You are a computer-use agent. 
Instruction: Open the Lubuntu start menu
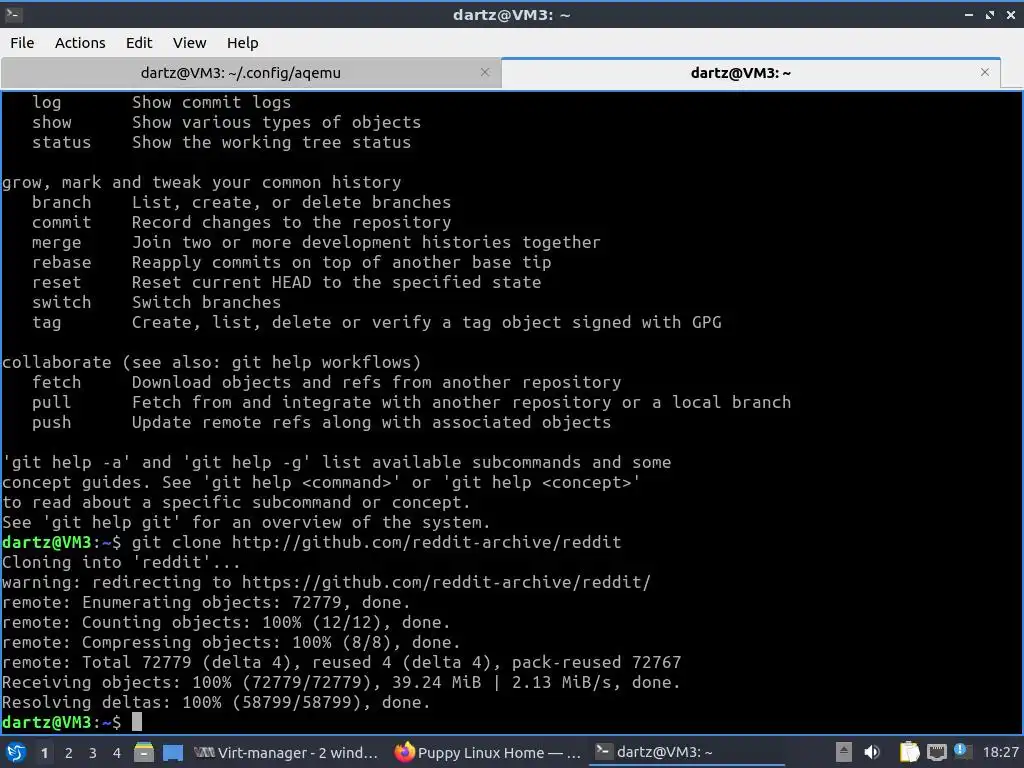pyautogui.click(x=15, y=752)
